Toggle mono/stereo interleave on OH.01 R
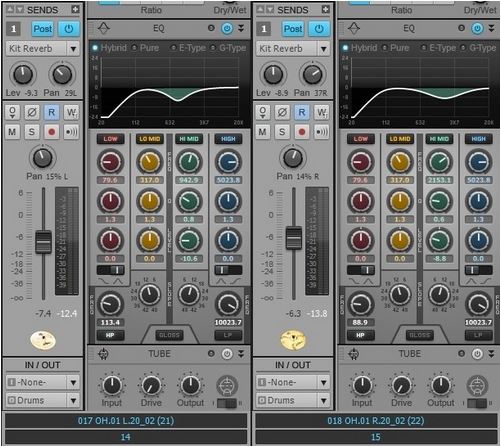This screenshot has width=501, height=446. click(263, 112)
